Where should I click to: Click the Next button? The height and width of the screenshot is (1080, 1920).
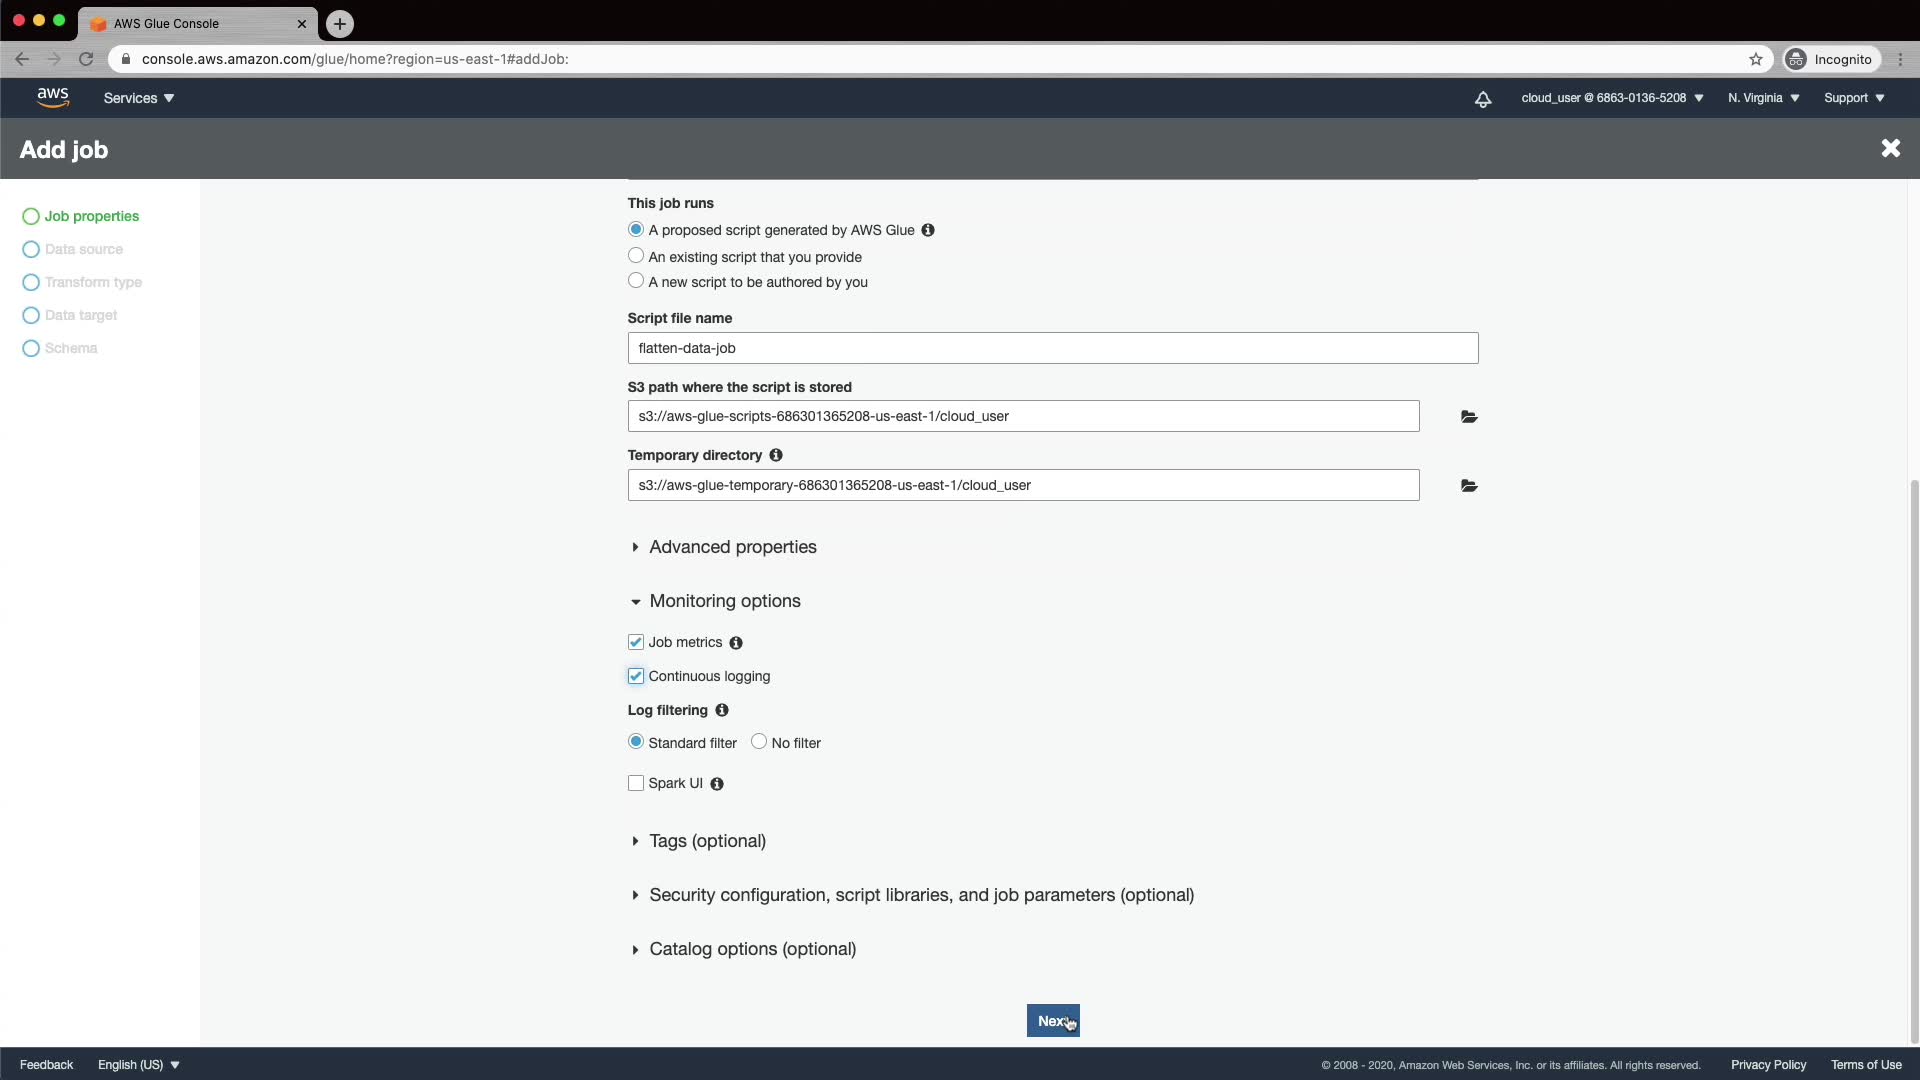point(1052,1021)
